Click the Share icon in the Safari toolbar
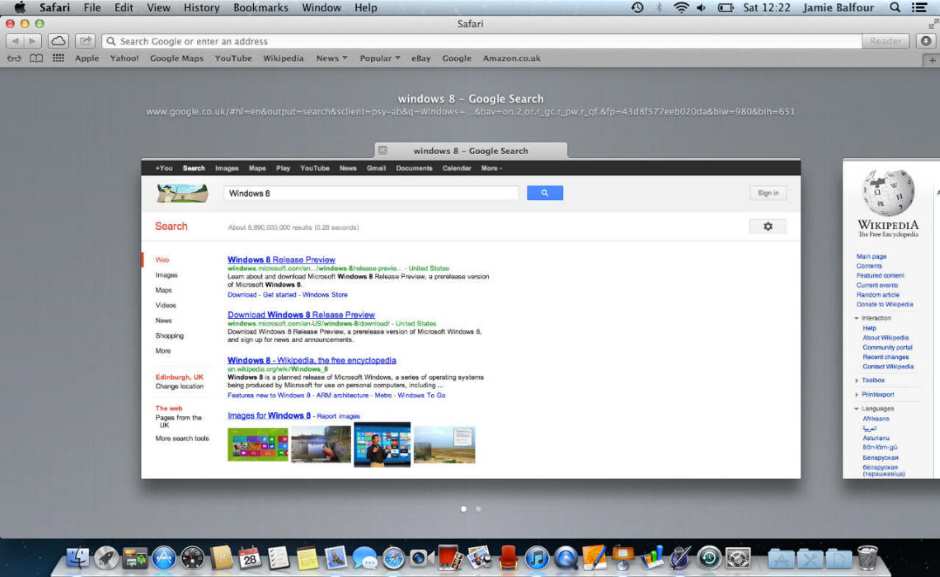 [86, 41]
